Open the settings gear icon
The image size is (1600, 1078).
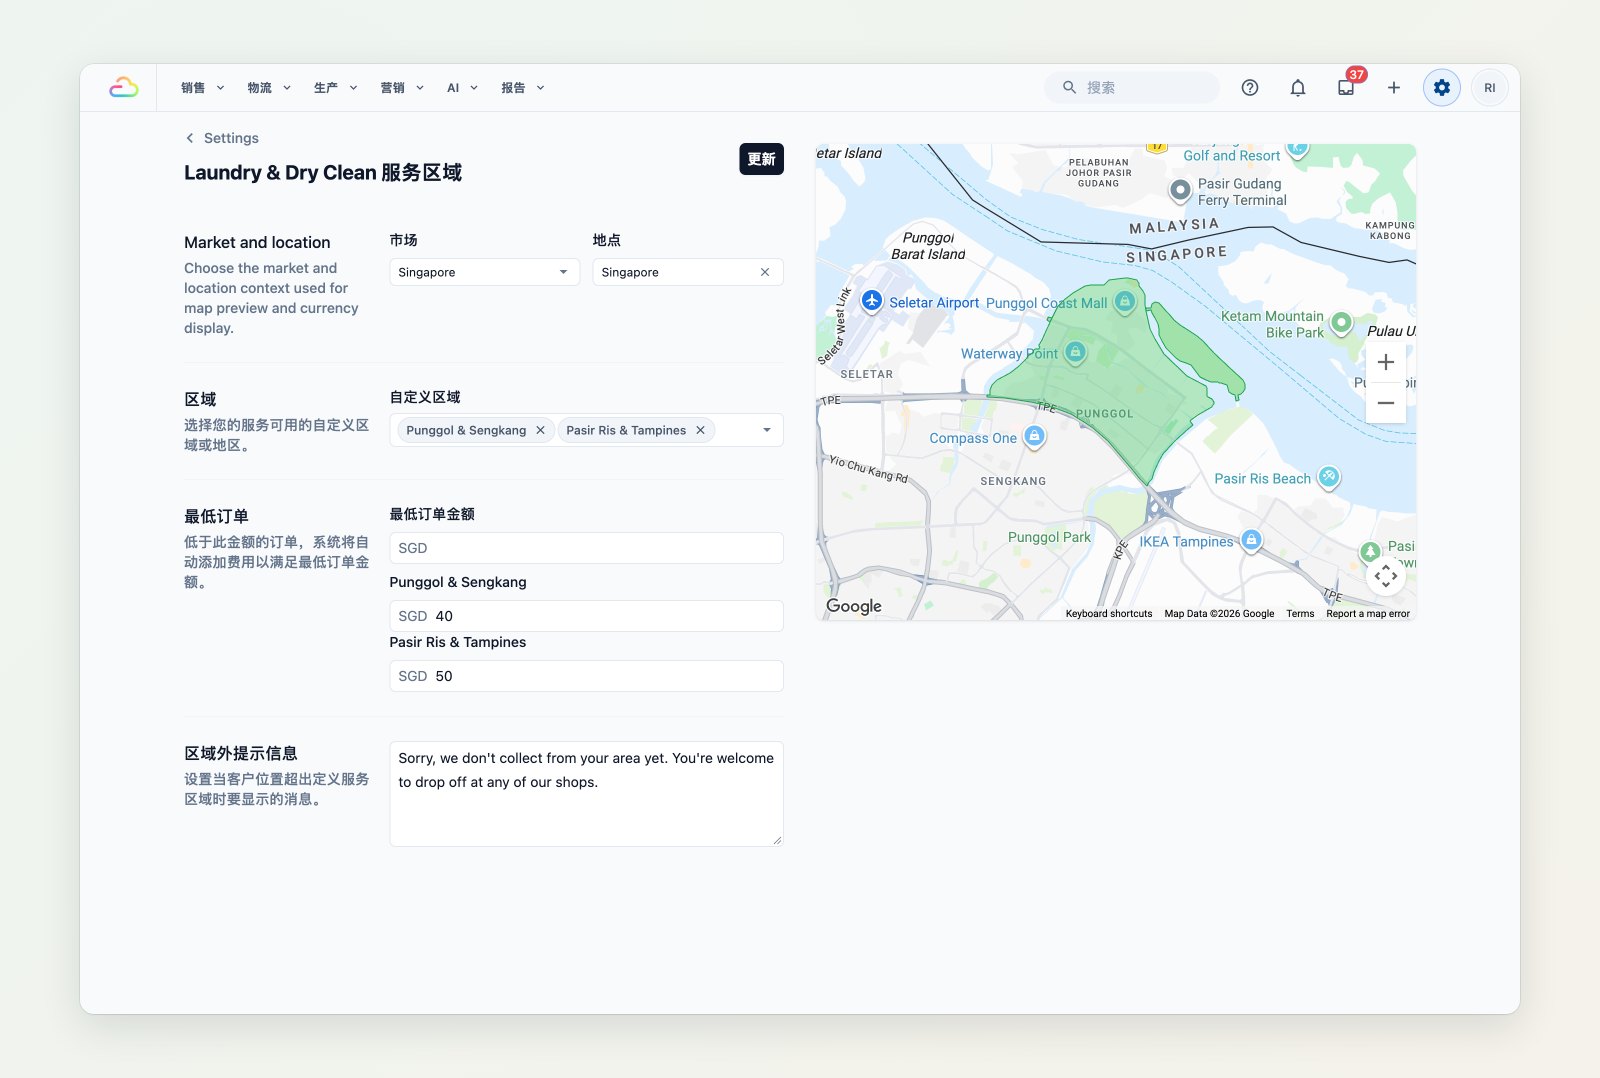(1442, 88)
